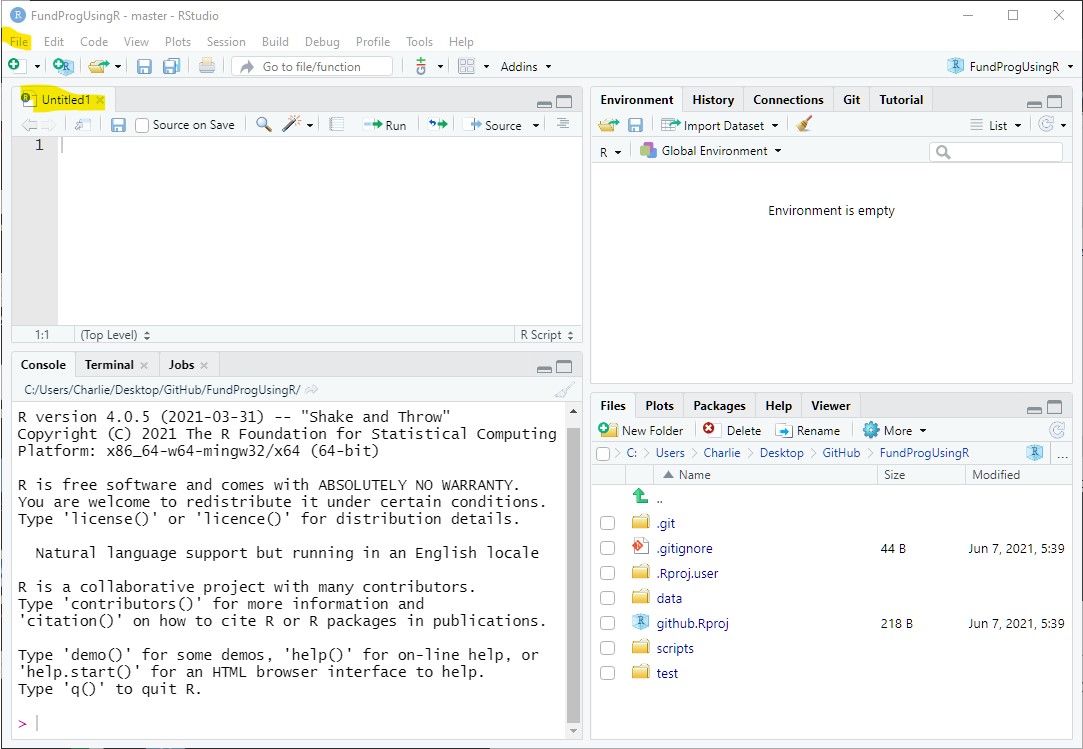Check the .git folder checkbox
Image resolution: width=1083 pixels, height=749 pixels.
[x=607, y=523]
